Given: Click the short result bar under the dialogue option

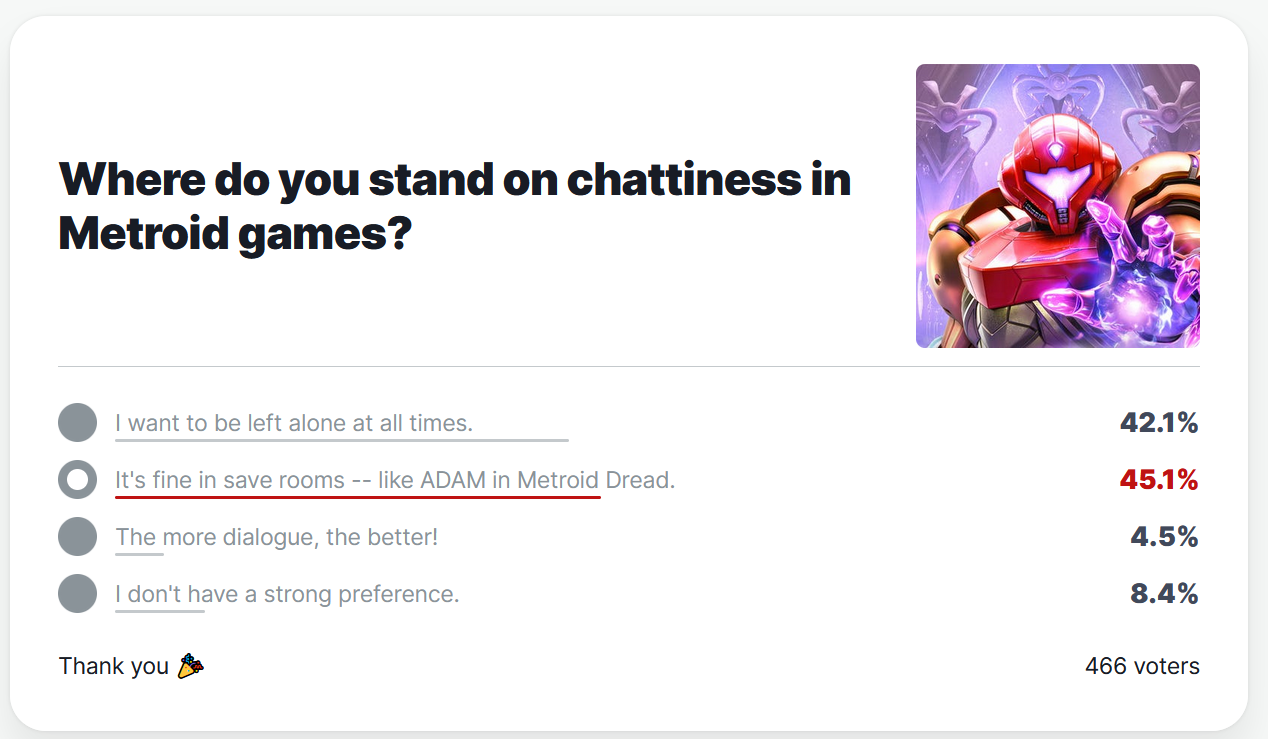Looking at the screenshot, I should [x=139, y=553].
